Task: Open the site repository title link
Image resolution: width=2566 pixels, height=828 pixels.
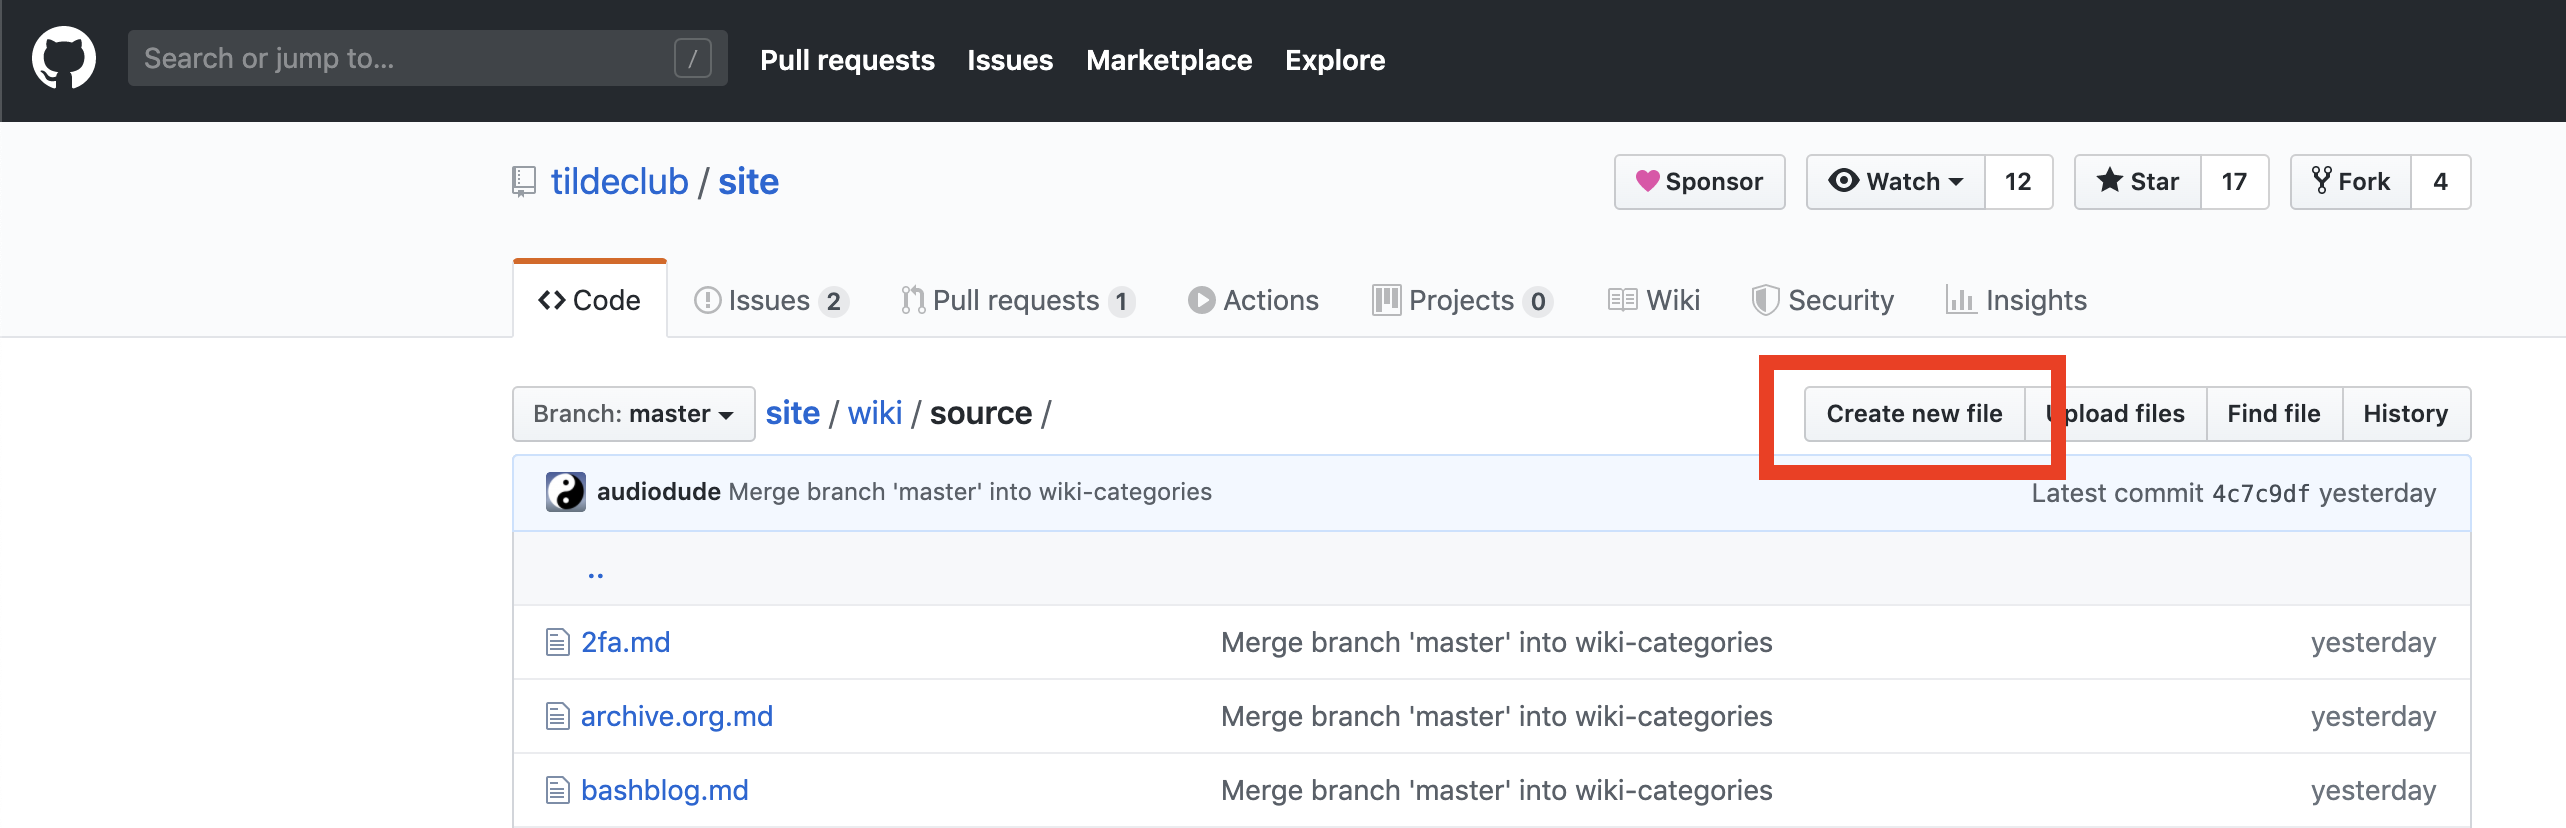Action: tap(748, 182)
